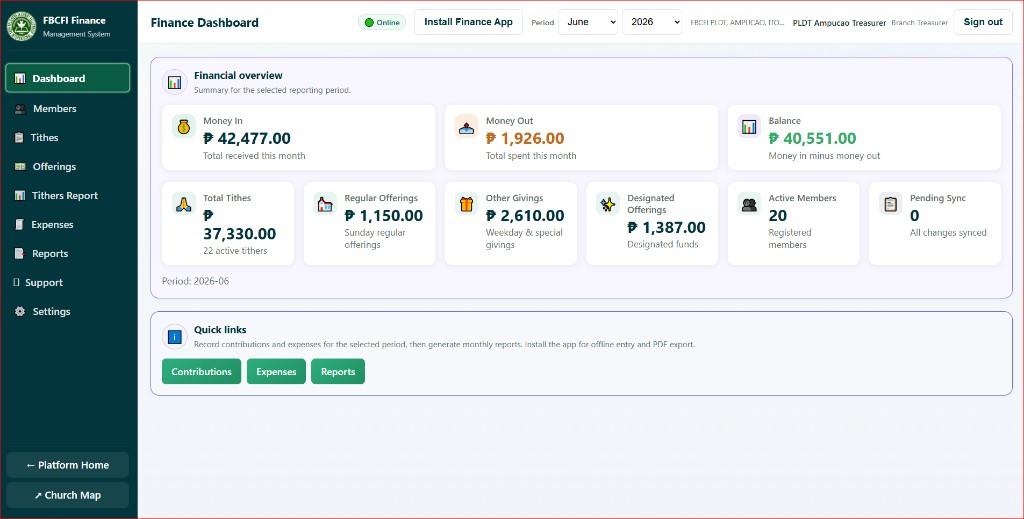Click the Finance Dashboard page title

point(204,22)
